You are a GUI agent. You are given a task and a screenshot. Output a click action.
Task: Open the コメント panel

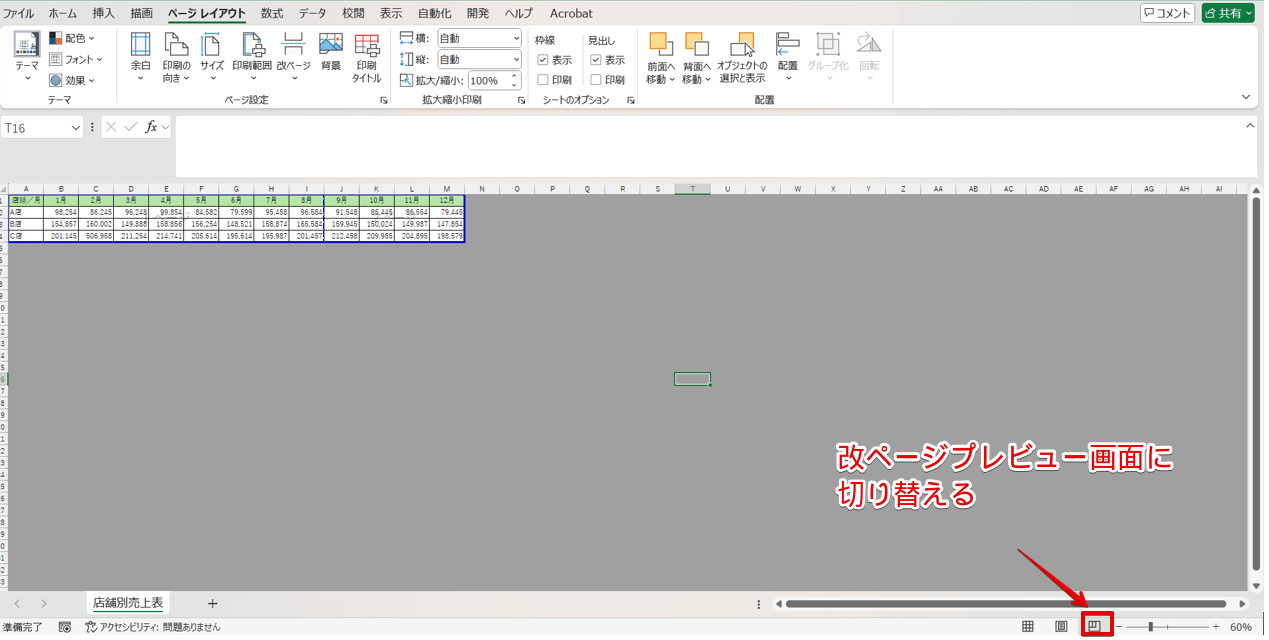[x=1166, y=12]
